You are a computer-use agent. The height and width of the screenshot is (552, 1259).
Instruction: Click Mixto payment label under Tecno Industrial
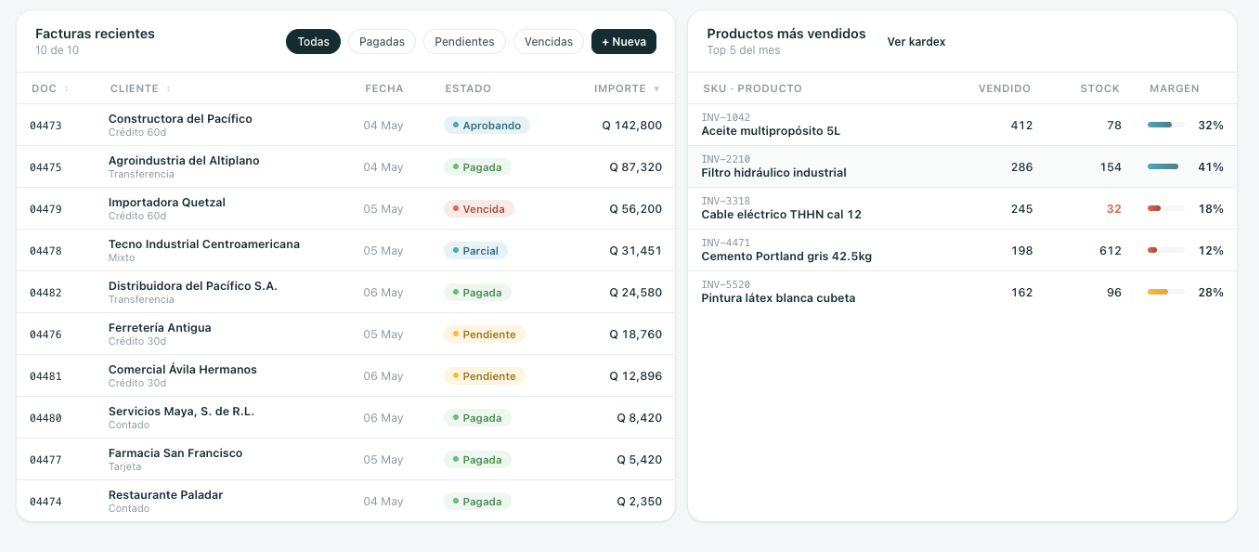122,258
